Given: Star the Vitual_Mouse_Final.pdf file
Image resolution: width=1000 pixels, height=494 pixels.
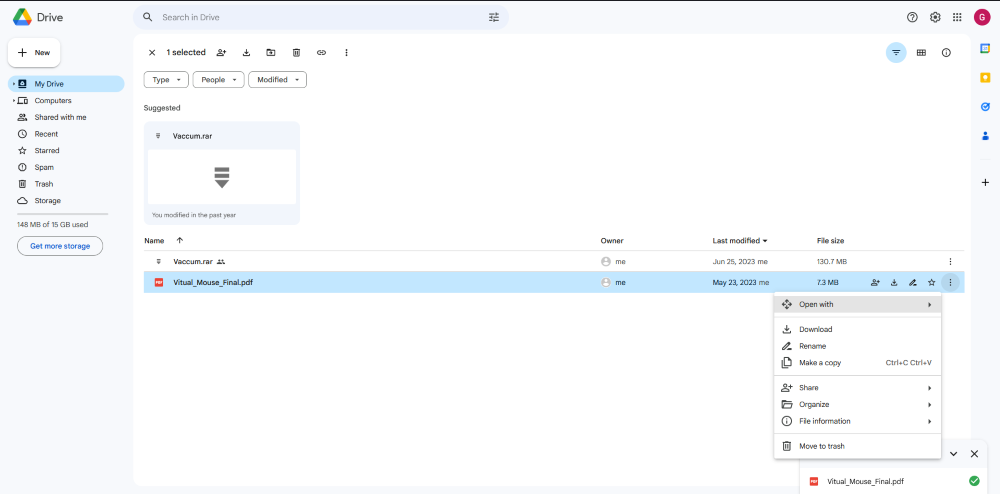Looking at the screenshot, I should 931,282.
